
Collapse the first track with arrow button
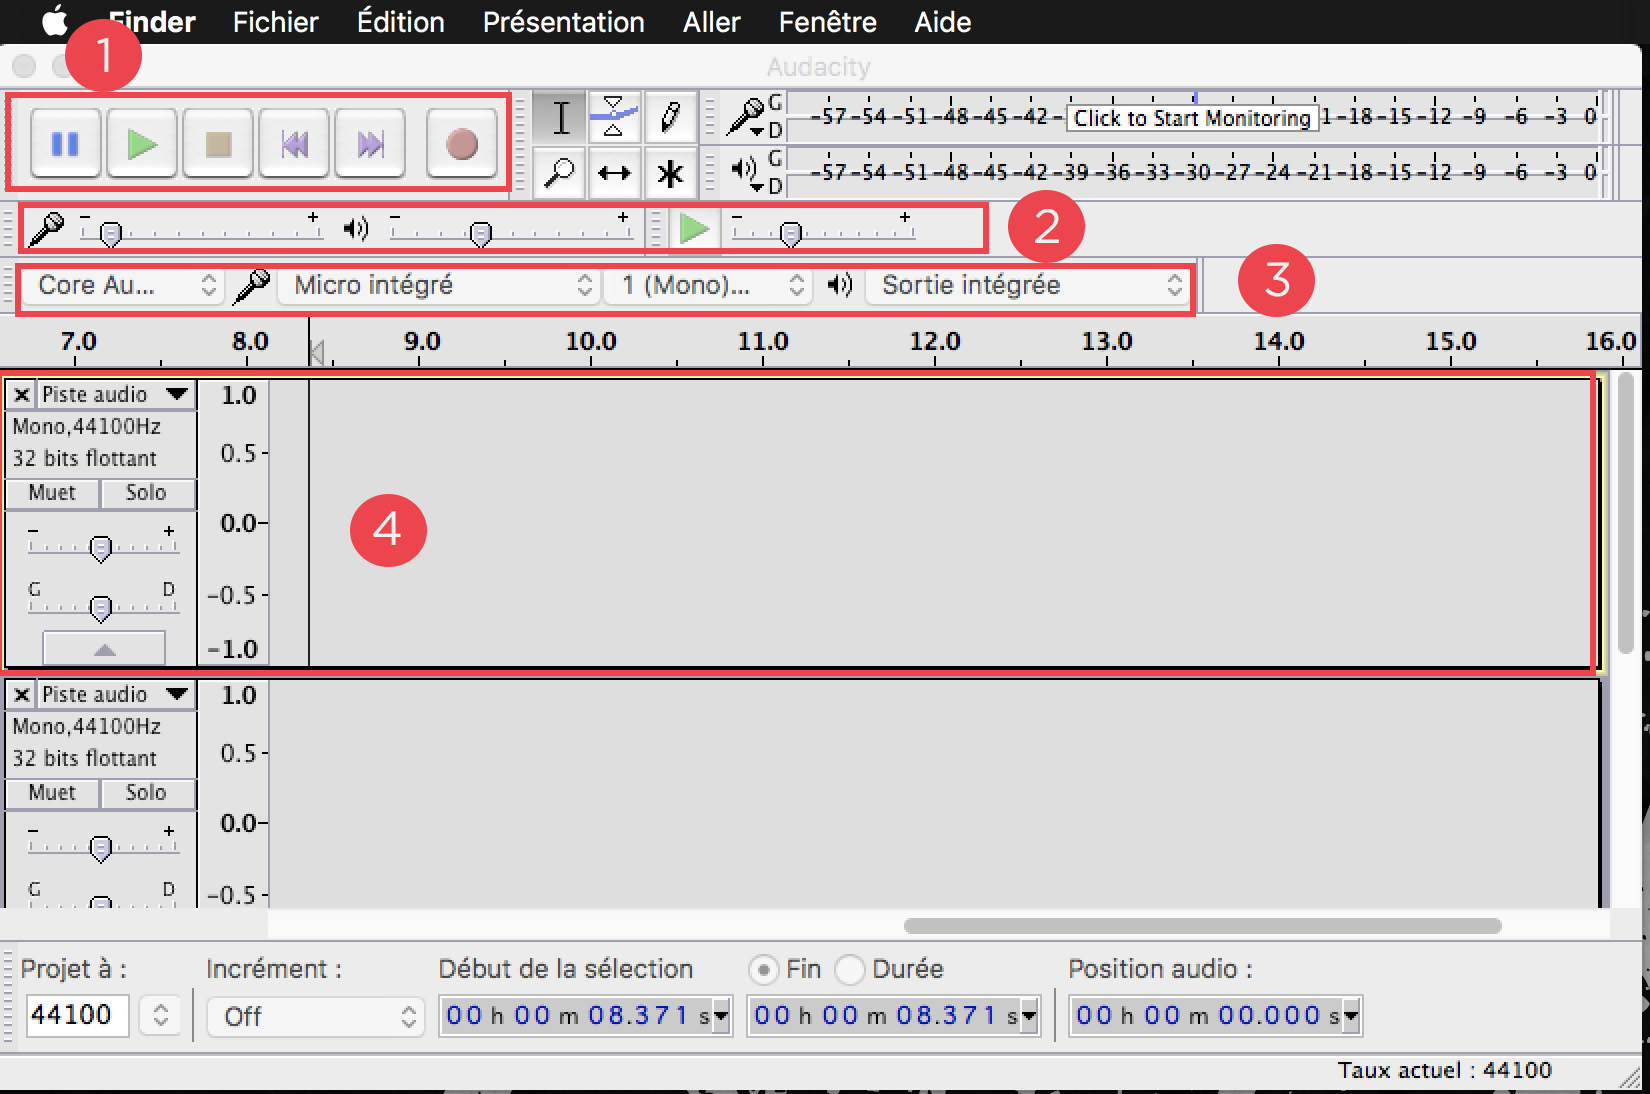pyautogui.click(x=104, y=649)
